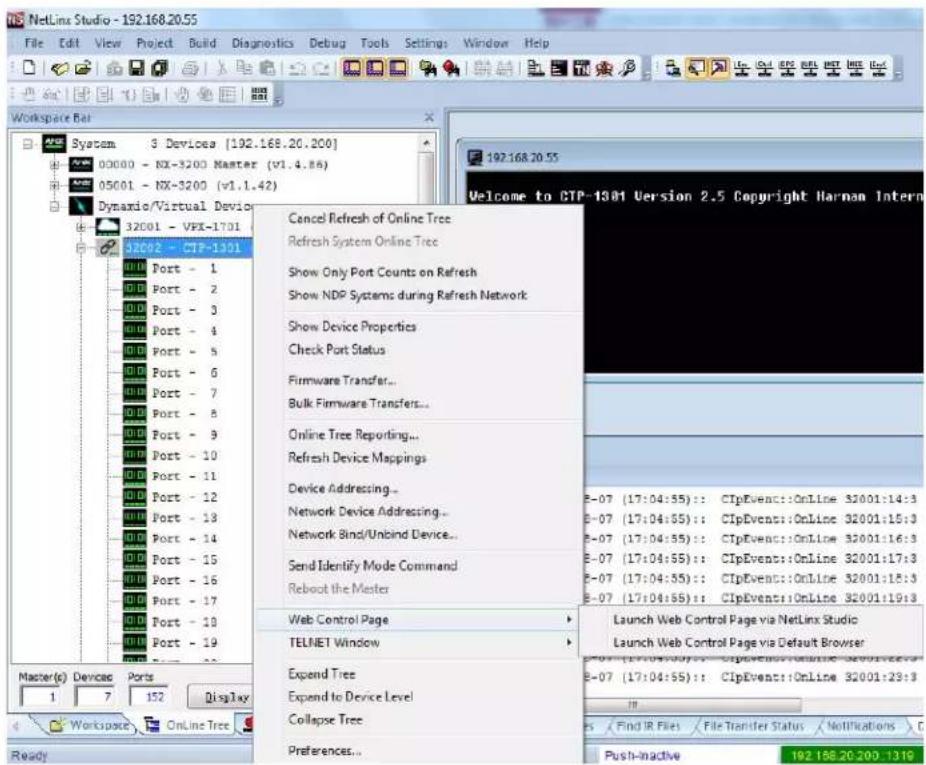Click the Ports count field showing 152
926x765 pixels.
click(149, 697)
